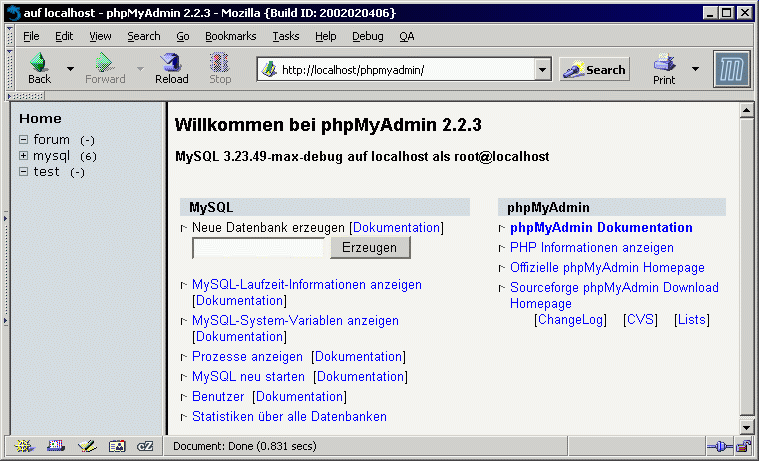Open Dokumentation link beside Benutzer
This screenshot has width=759, height=461.
click(x=299, y=397)
